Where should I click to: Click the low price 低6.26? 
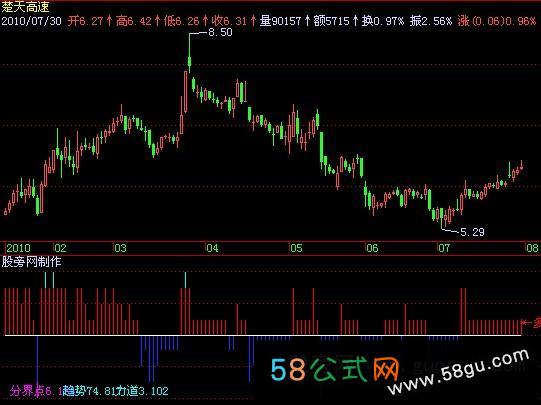(182, 21)
